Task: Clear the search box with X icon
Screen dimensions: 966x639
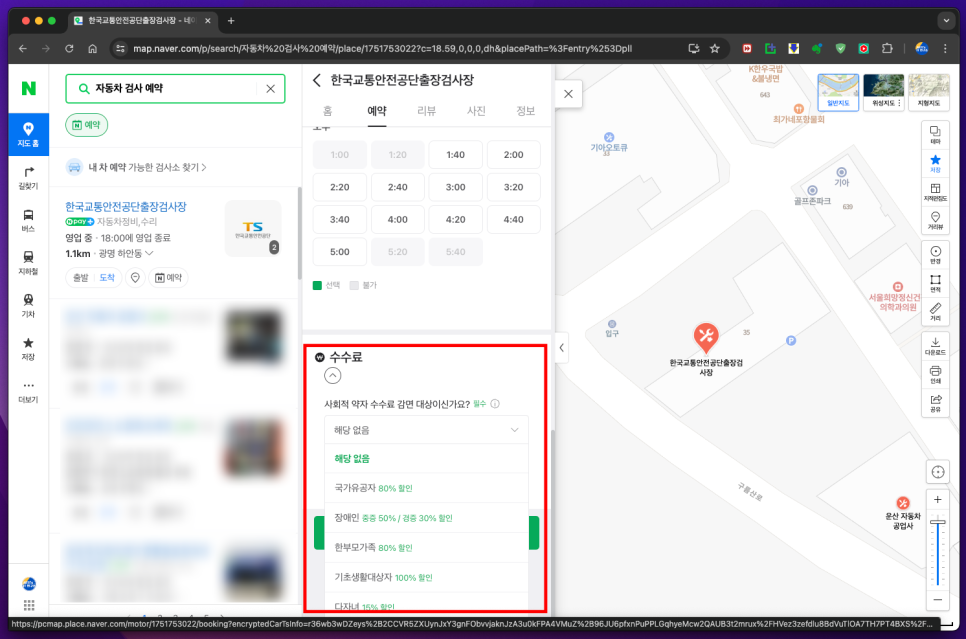Action: point(270,89)
